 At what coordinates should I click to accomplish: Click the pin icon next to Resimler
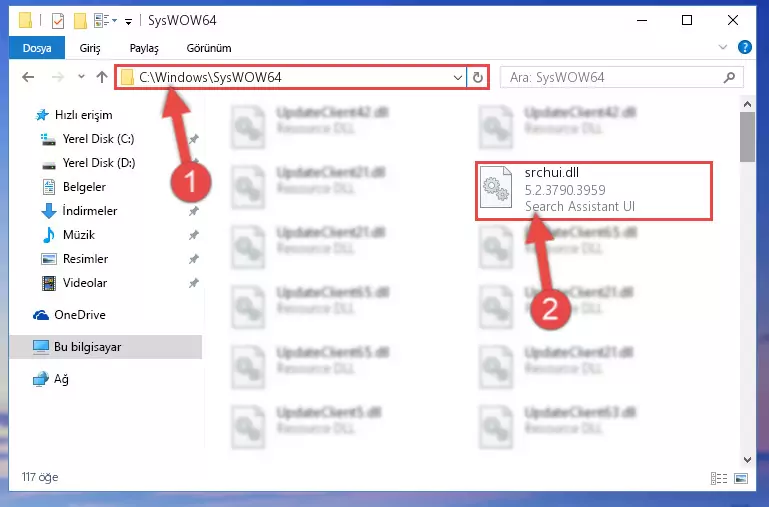pyautogui.click(x=194, y=259)
